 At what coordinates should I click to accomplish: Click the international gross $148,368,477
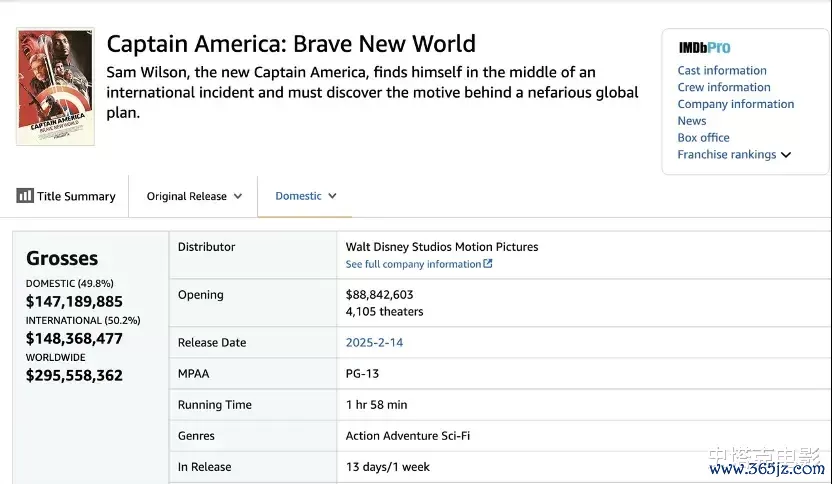(74, 339)
